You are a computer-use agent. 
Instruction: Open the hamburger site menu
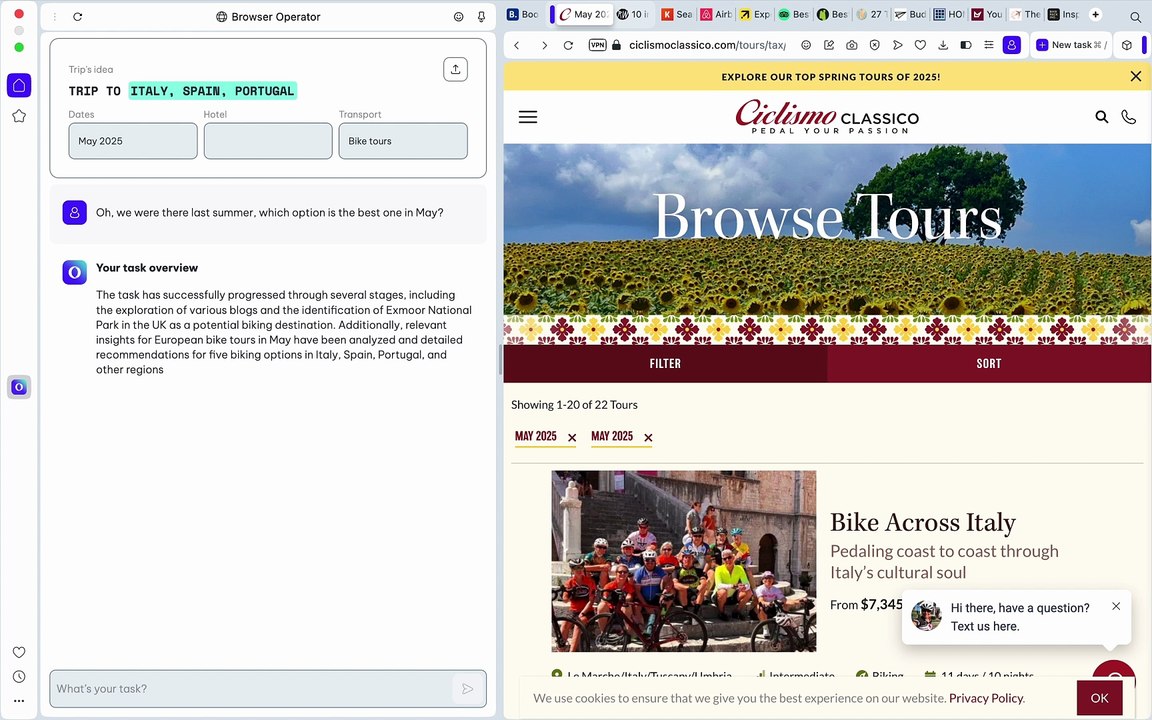[528, 117]
